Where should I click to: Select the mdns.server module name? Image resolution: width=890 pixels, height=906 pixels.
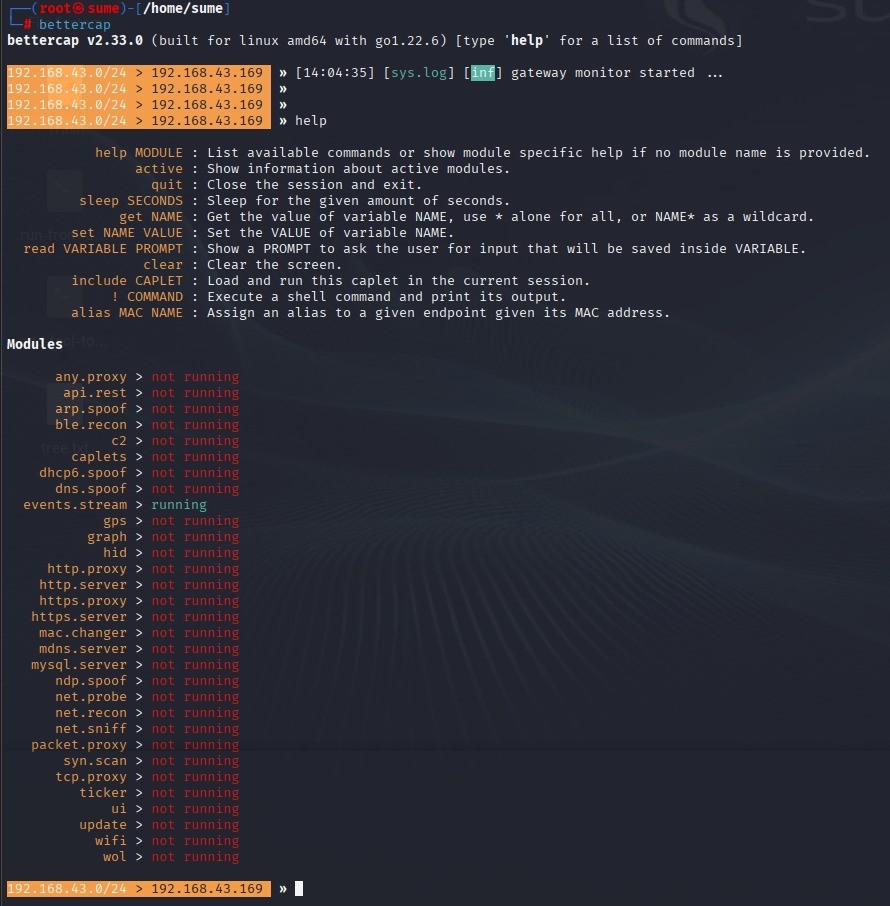click(83, 649)
